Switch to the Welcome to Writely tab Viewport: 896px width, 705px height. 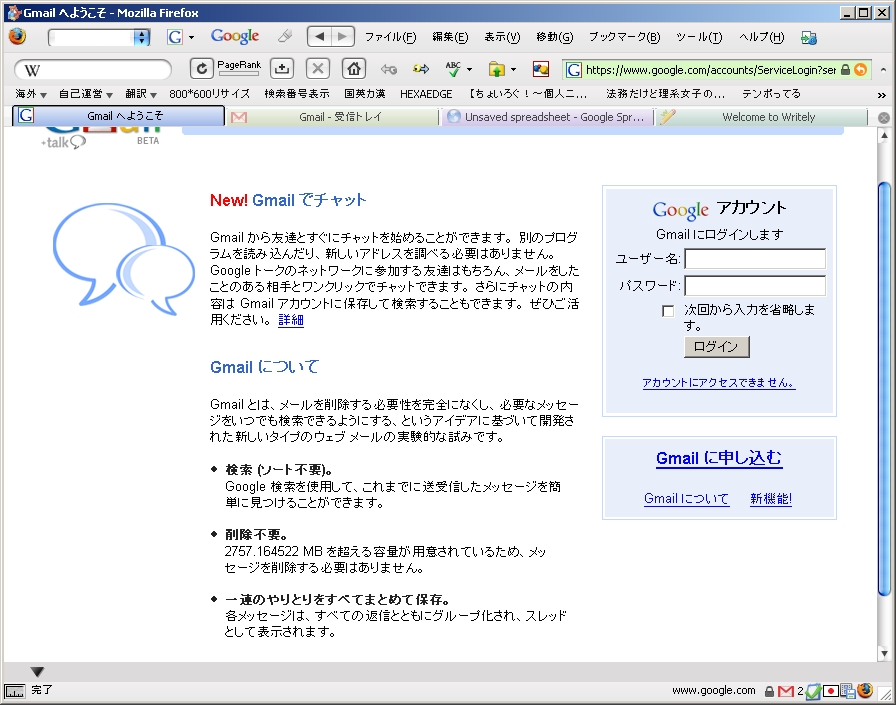pyautogui.click(x=762, y=117)
